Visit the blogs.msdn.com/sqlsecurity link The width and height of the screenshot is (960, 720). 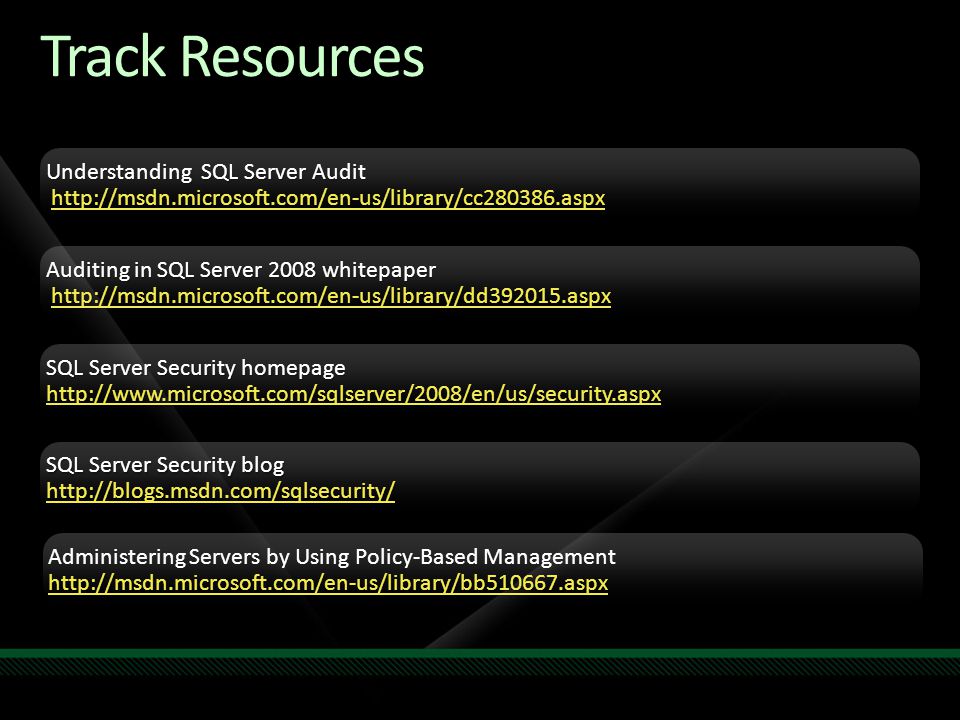tap(221, 490)
